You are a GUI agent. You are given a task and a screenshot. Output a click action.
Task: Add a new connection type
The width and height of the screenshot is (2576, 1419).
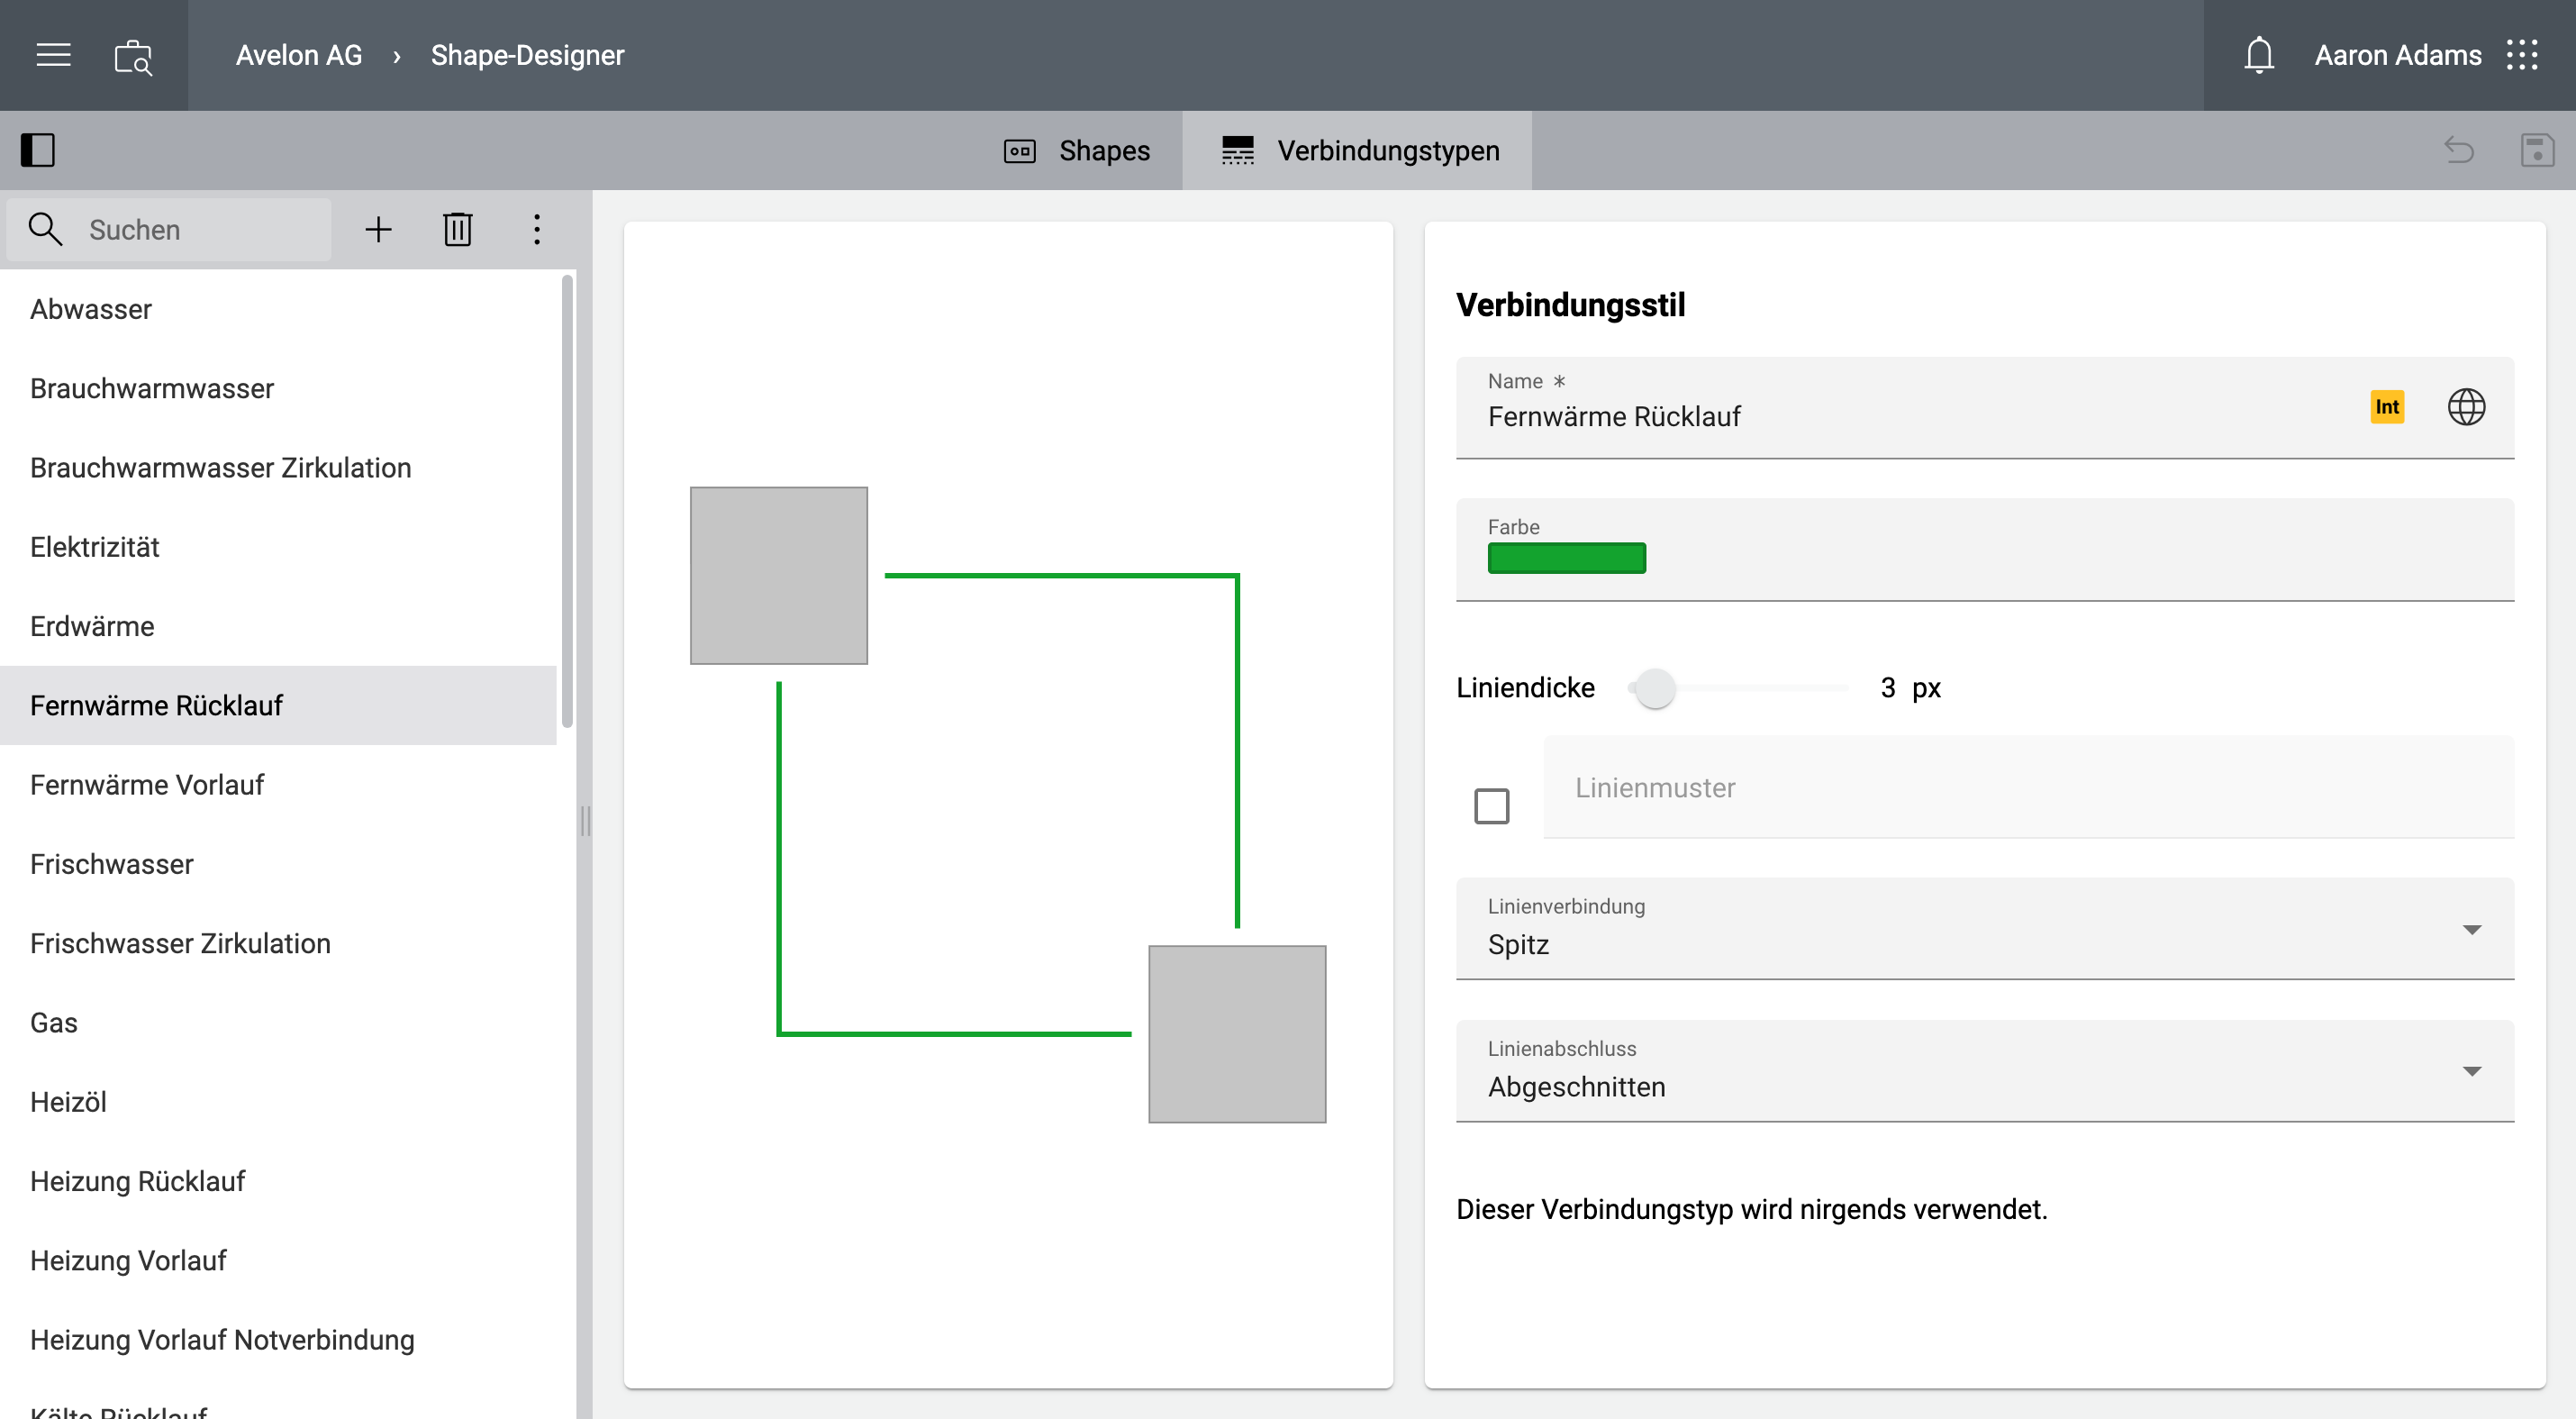(378, 229)
